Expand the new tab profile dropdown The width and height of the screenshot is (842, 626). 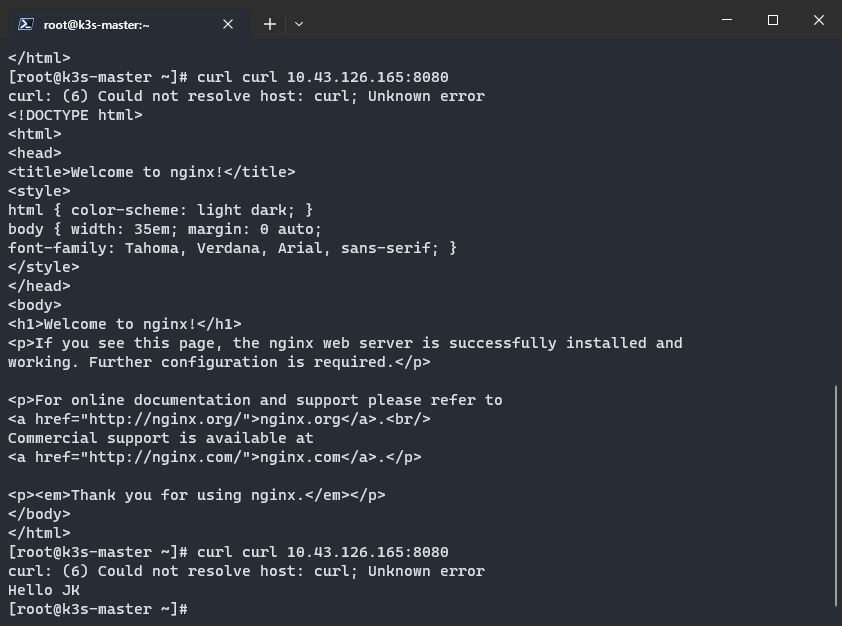[299, 24]
